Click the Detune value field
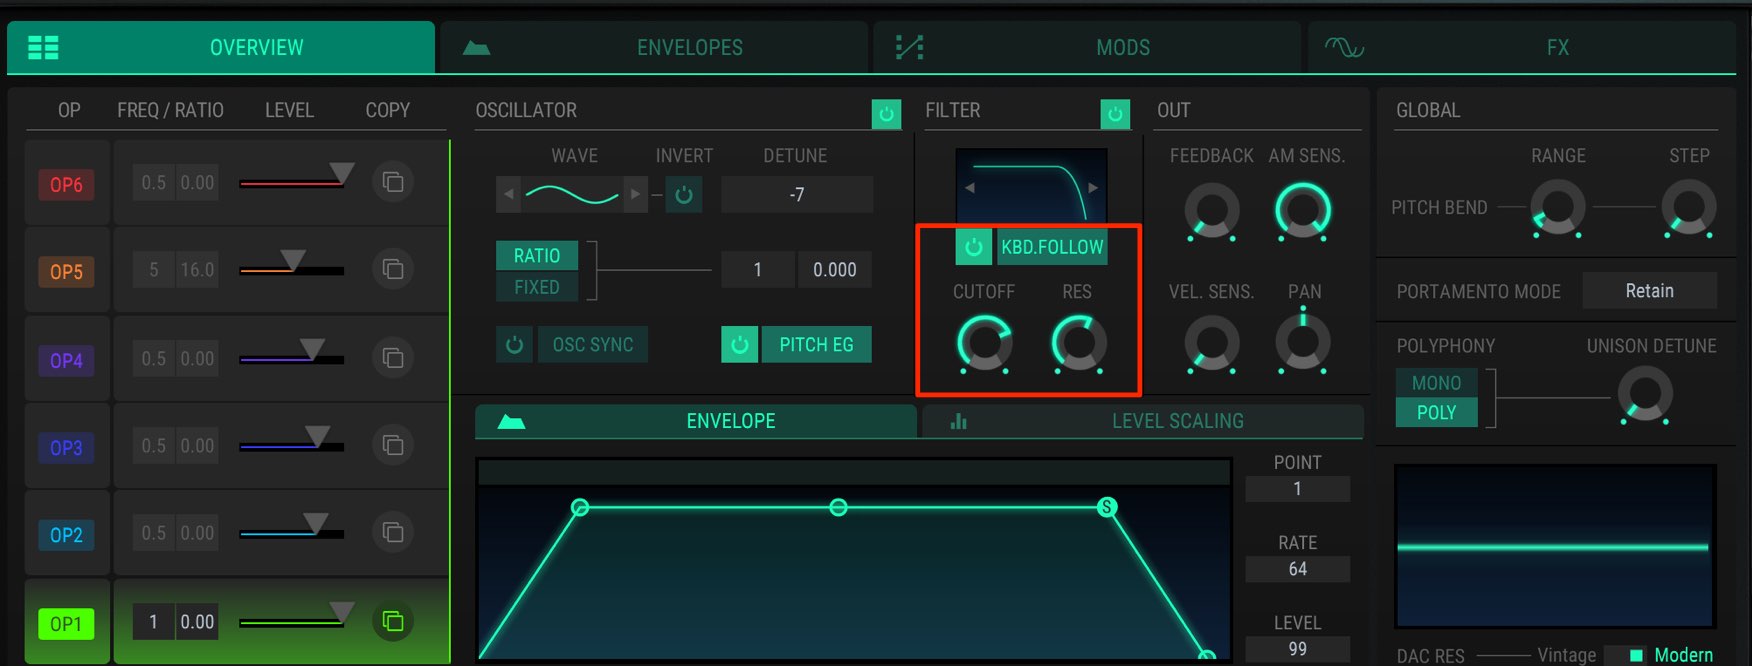 797,194
